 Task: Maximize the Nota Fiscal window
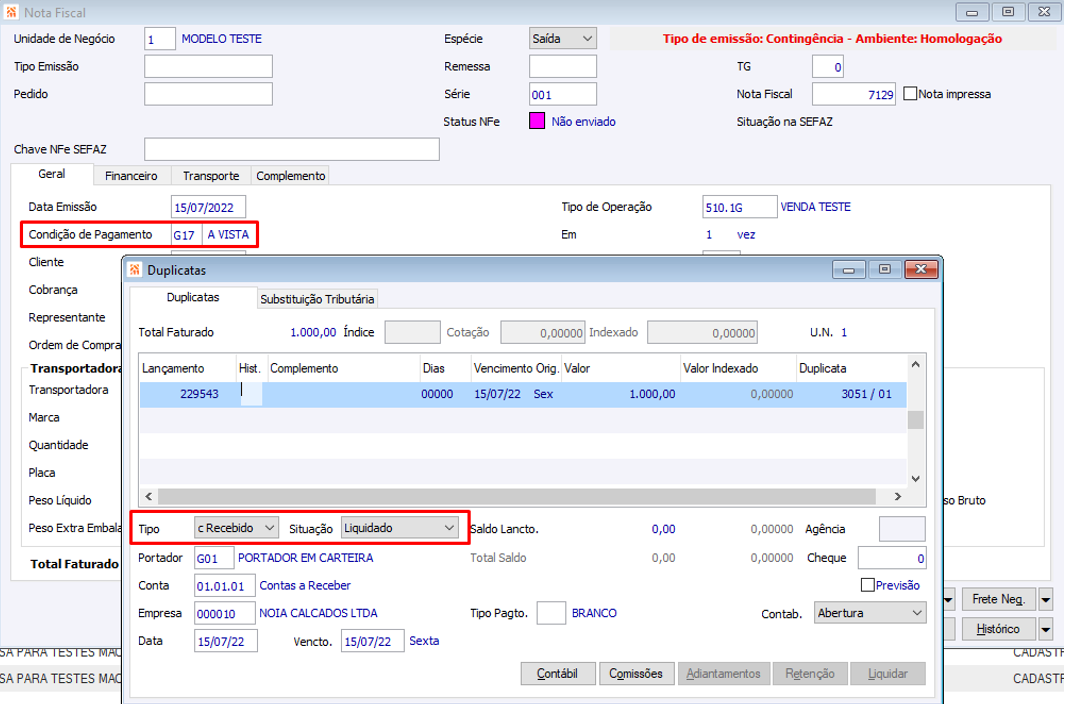1008,12
